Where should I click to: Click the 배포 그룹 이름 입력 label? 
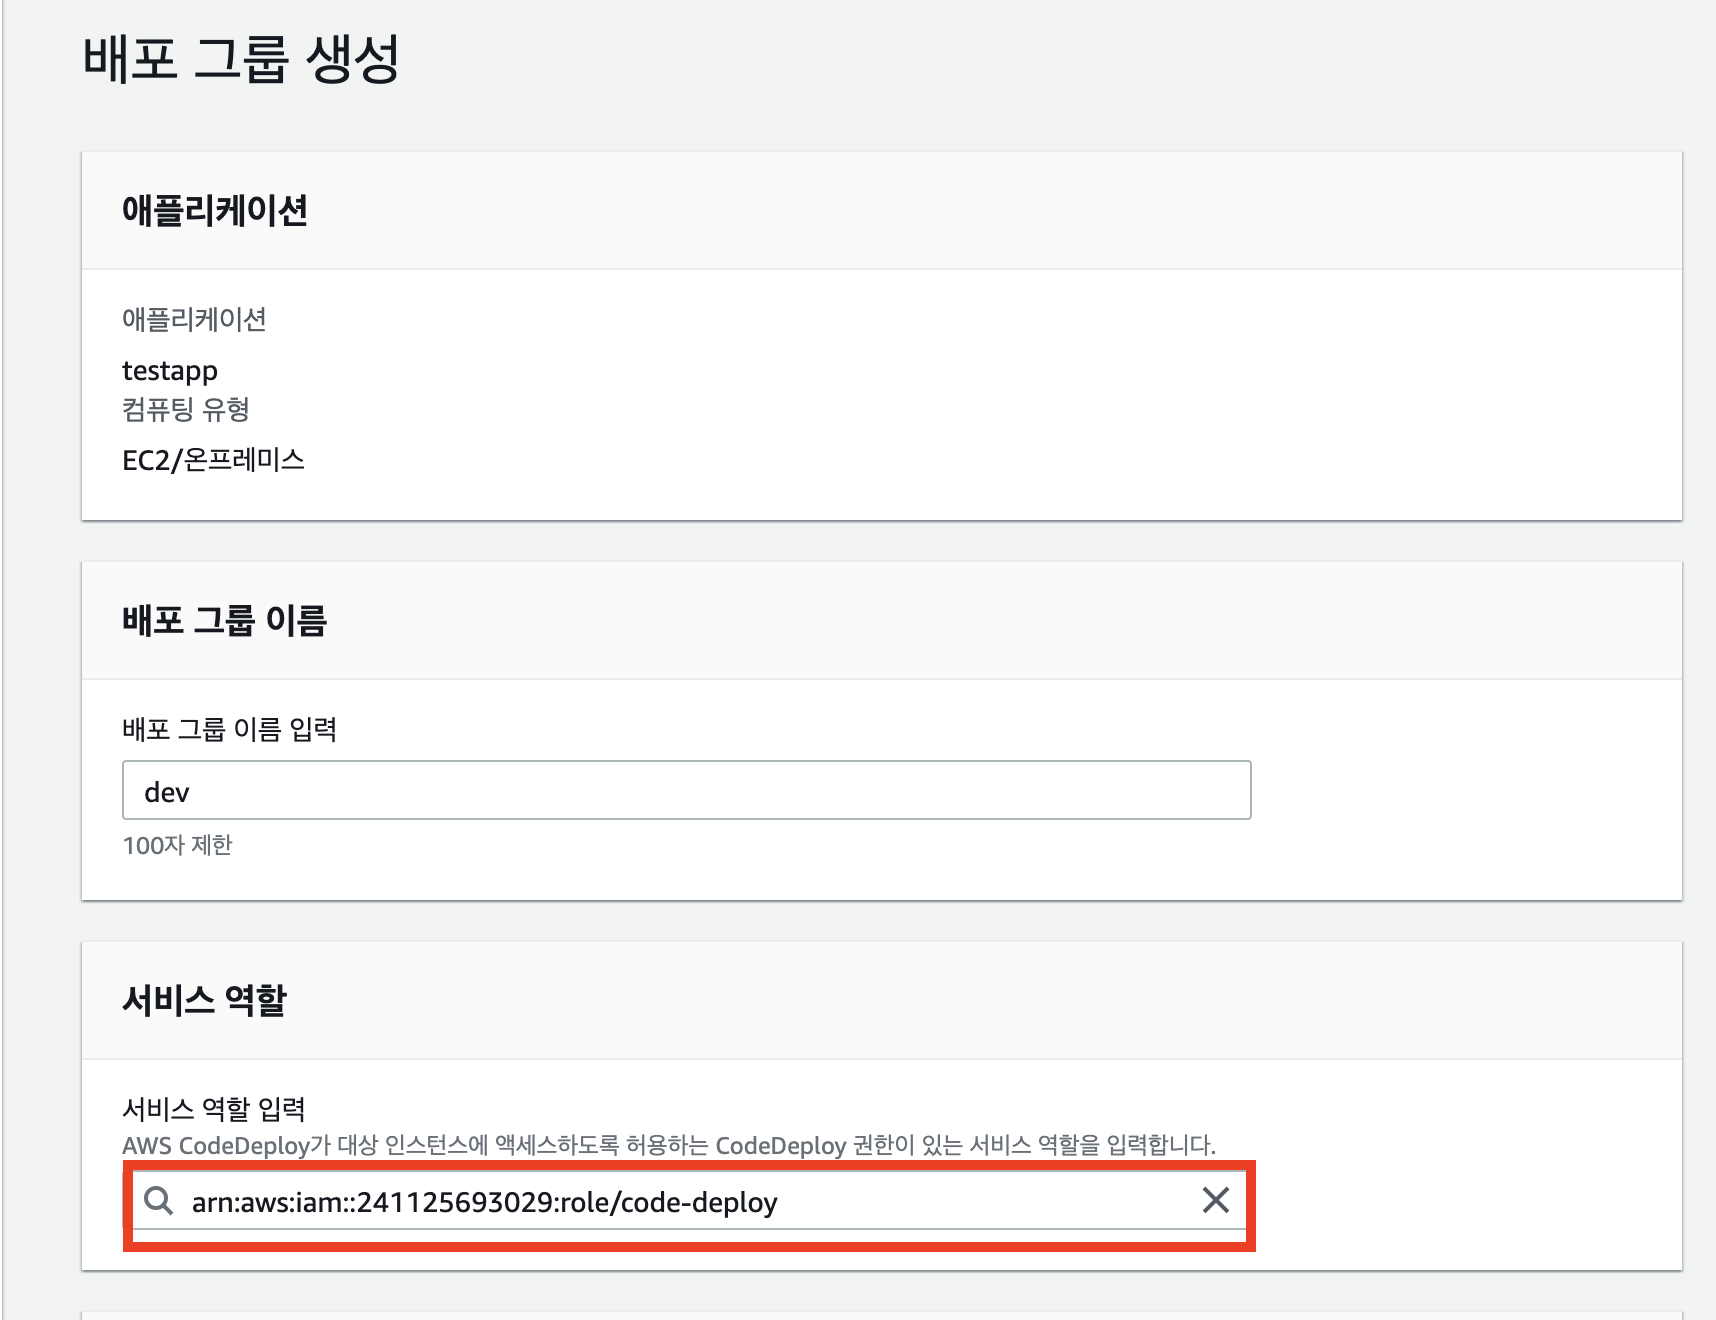click(229, 730)
